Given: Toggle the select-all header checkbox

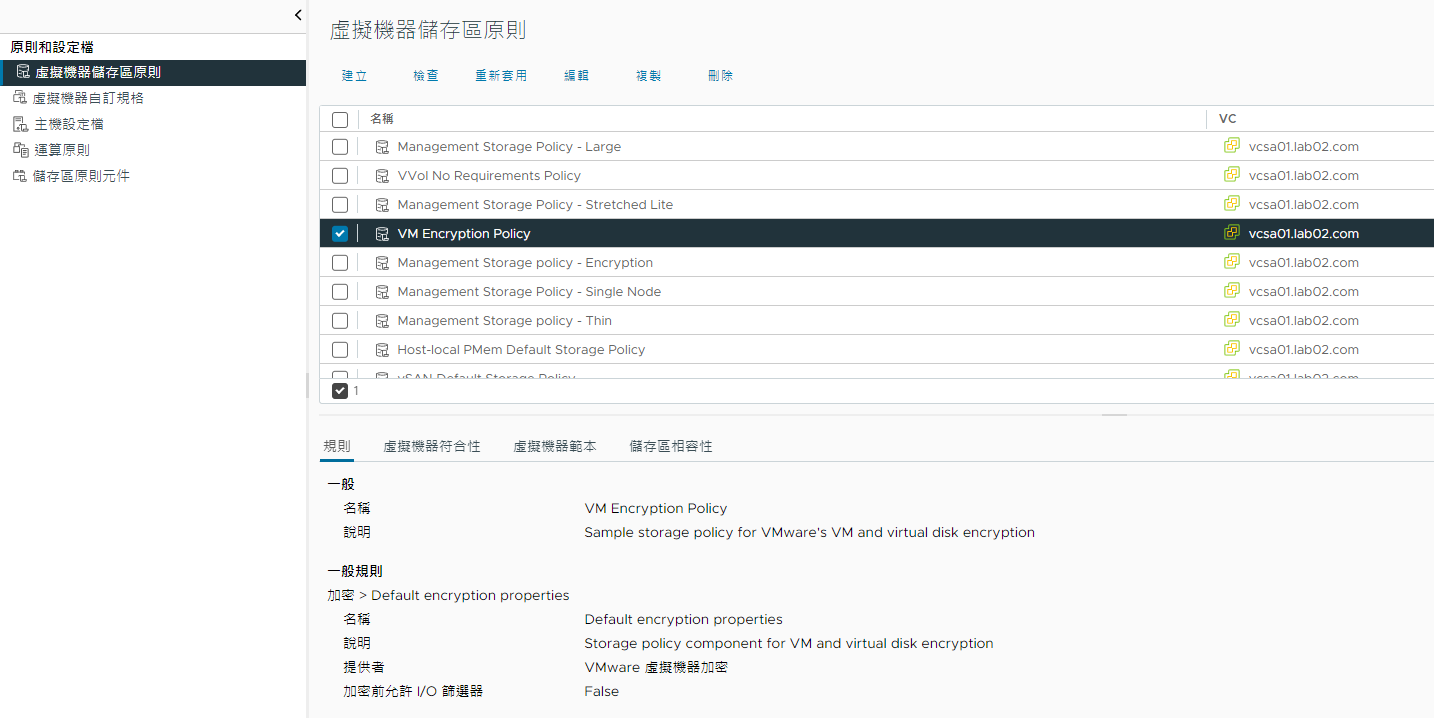Looking at the screenshot, I should pyautogui.click(x=340, y=119).
